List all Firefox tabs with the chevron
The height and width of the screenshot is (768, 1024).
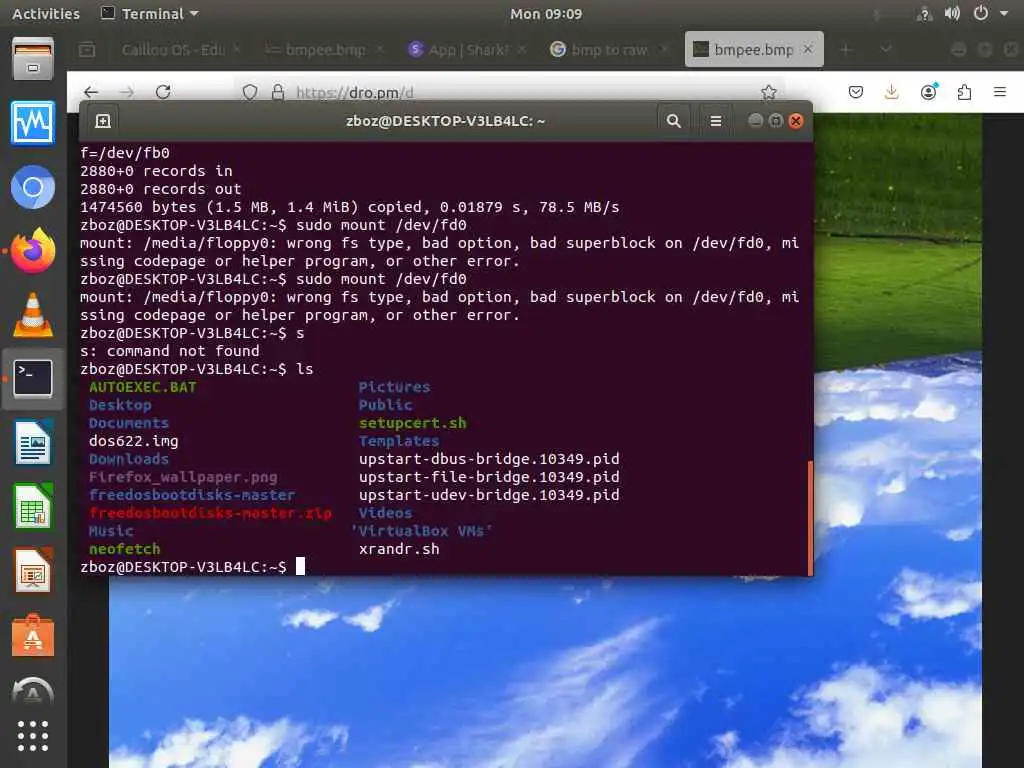886,49
